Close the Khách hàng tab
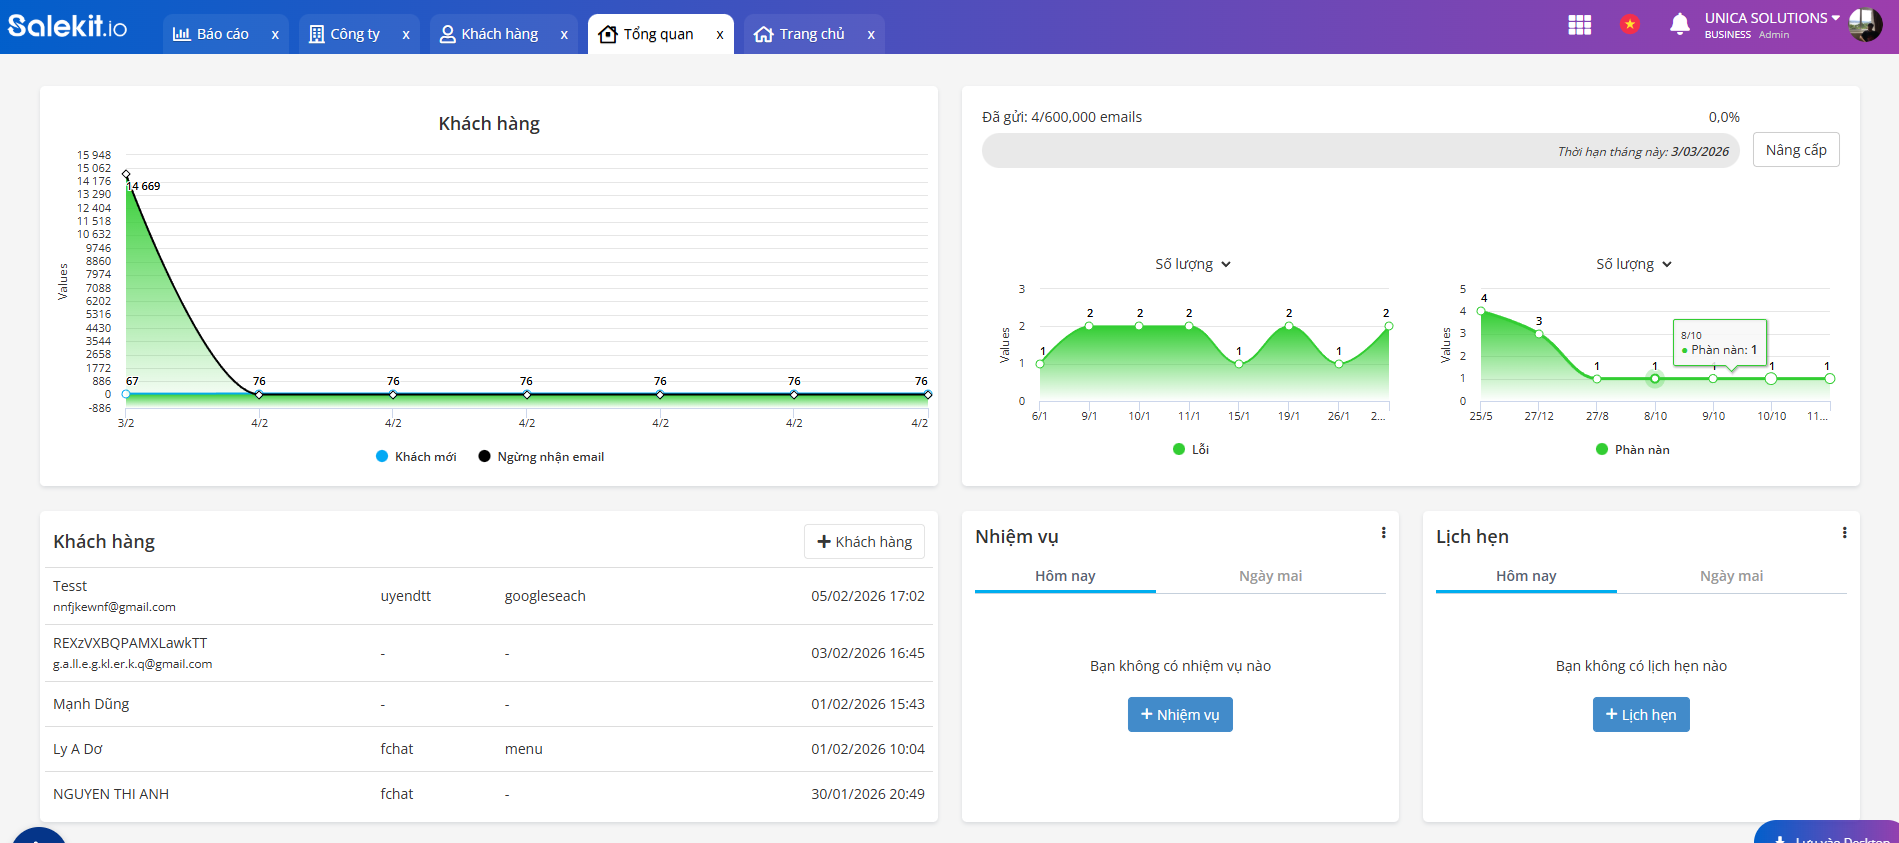 coord(564,35)
